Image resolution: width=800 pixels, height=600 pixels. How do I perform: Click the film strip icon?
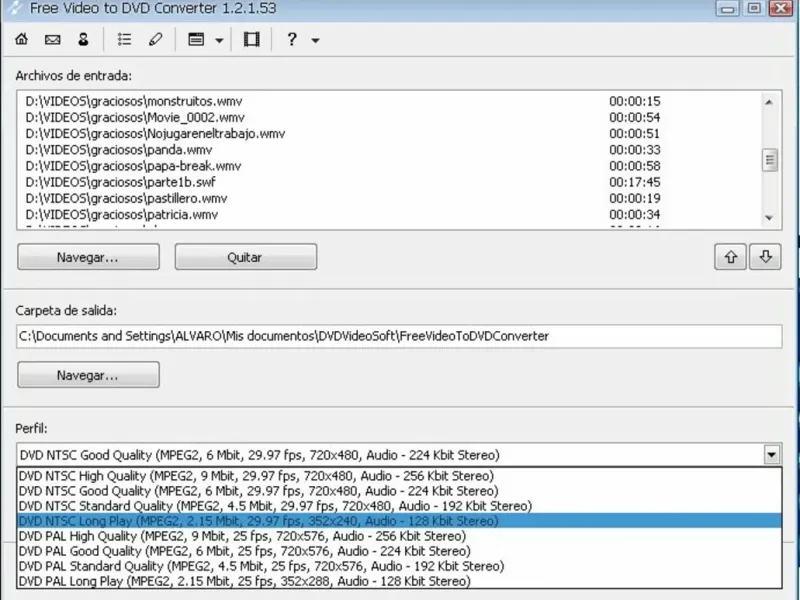click(252, 39)
